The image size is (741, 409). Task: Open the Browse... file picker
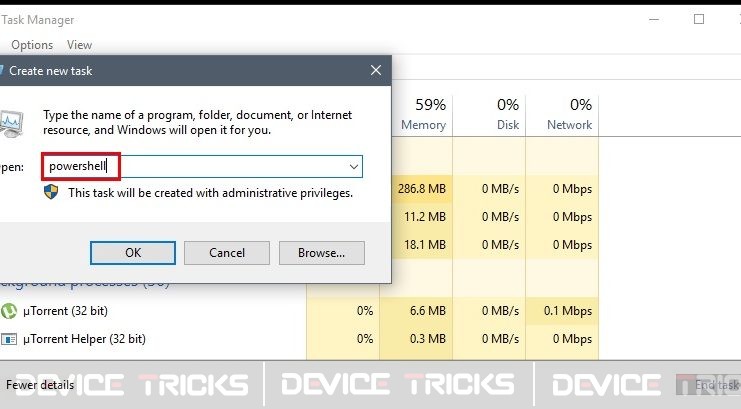click(x=321, y=253)
